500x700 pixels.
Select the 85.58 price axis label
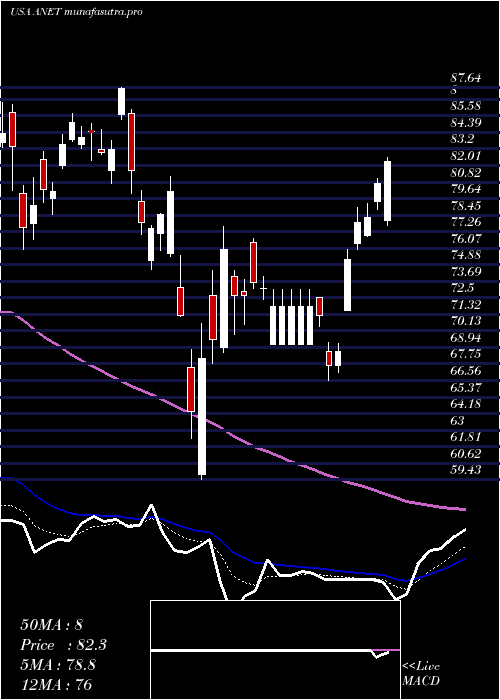click(x=466, y=106)
